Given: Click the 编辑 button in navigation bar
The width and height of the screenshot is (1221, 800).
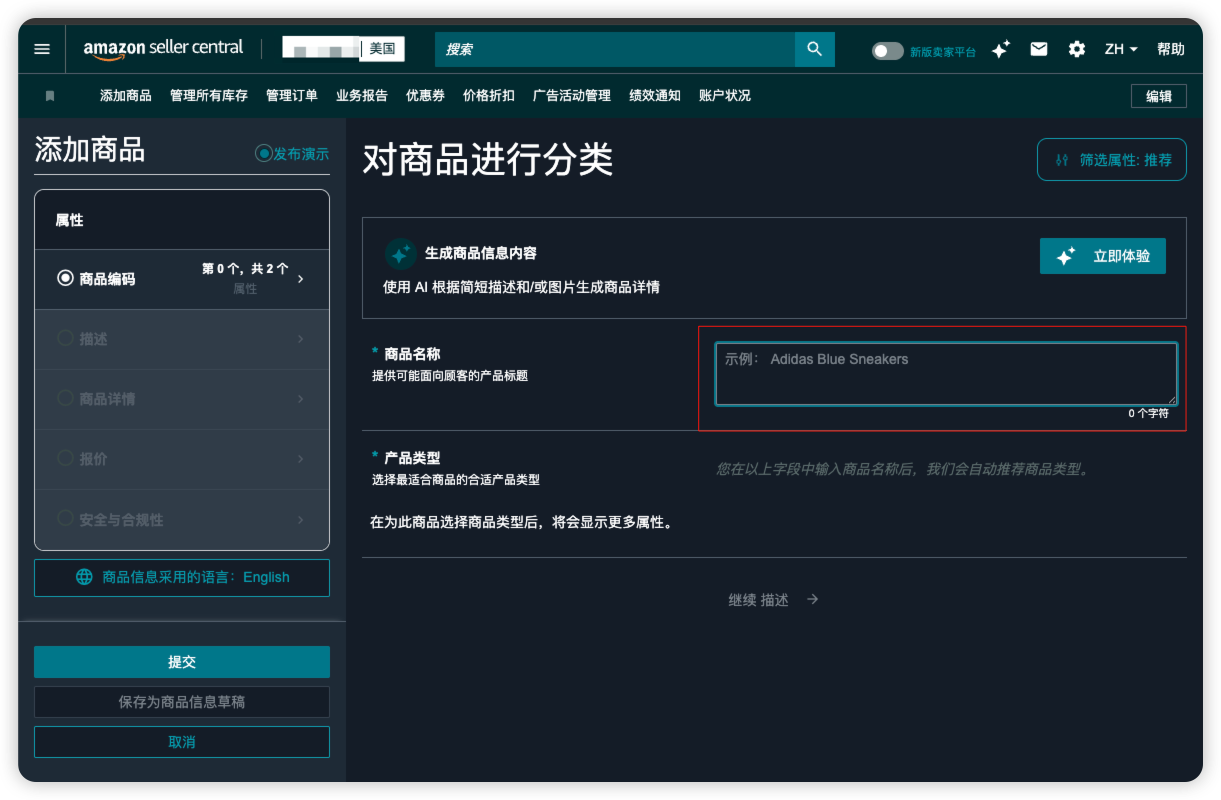Looking at the screenshot, I should point(1159,96).
